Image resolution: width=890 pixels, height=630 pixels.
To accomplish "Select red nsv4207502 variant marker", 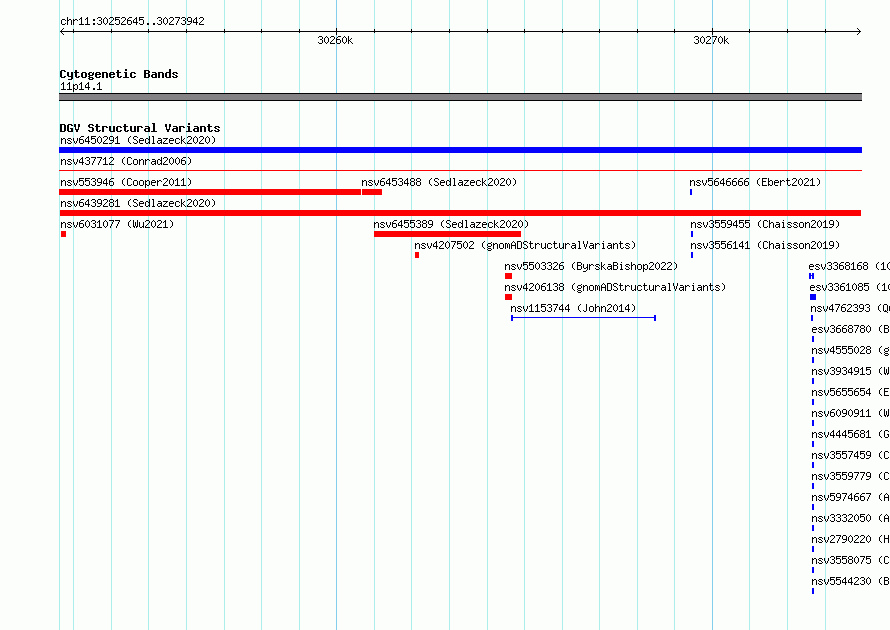I will click(x=417, y=255).
